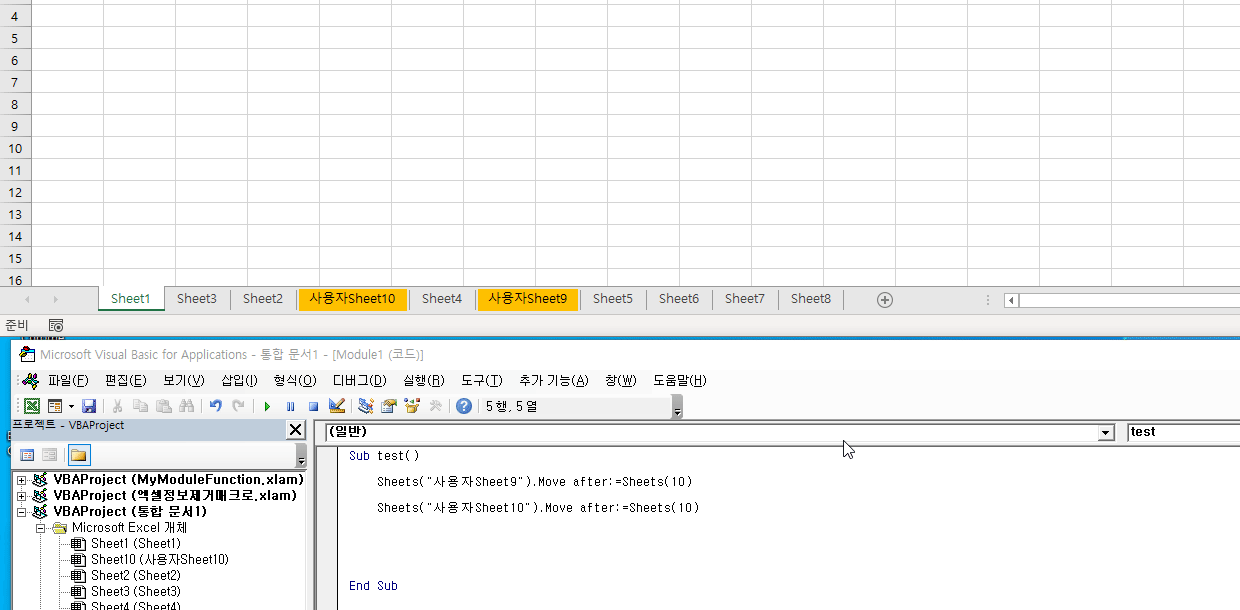Open Find with the binoculars icon
Image resolution: width=1240 pixels, height=610 pixels.
click(x=186, y=406)
